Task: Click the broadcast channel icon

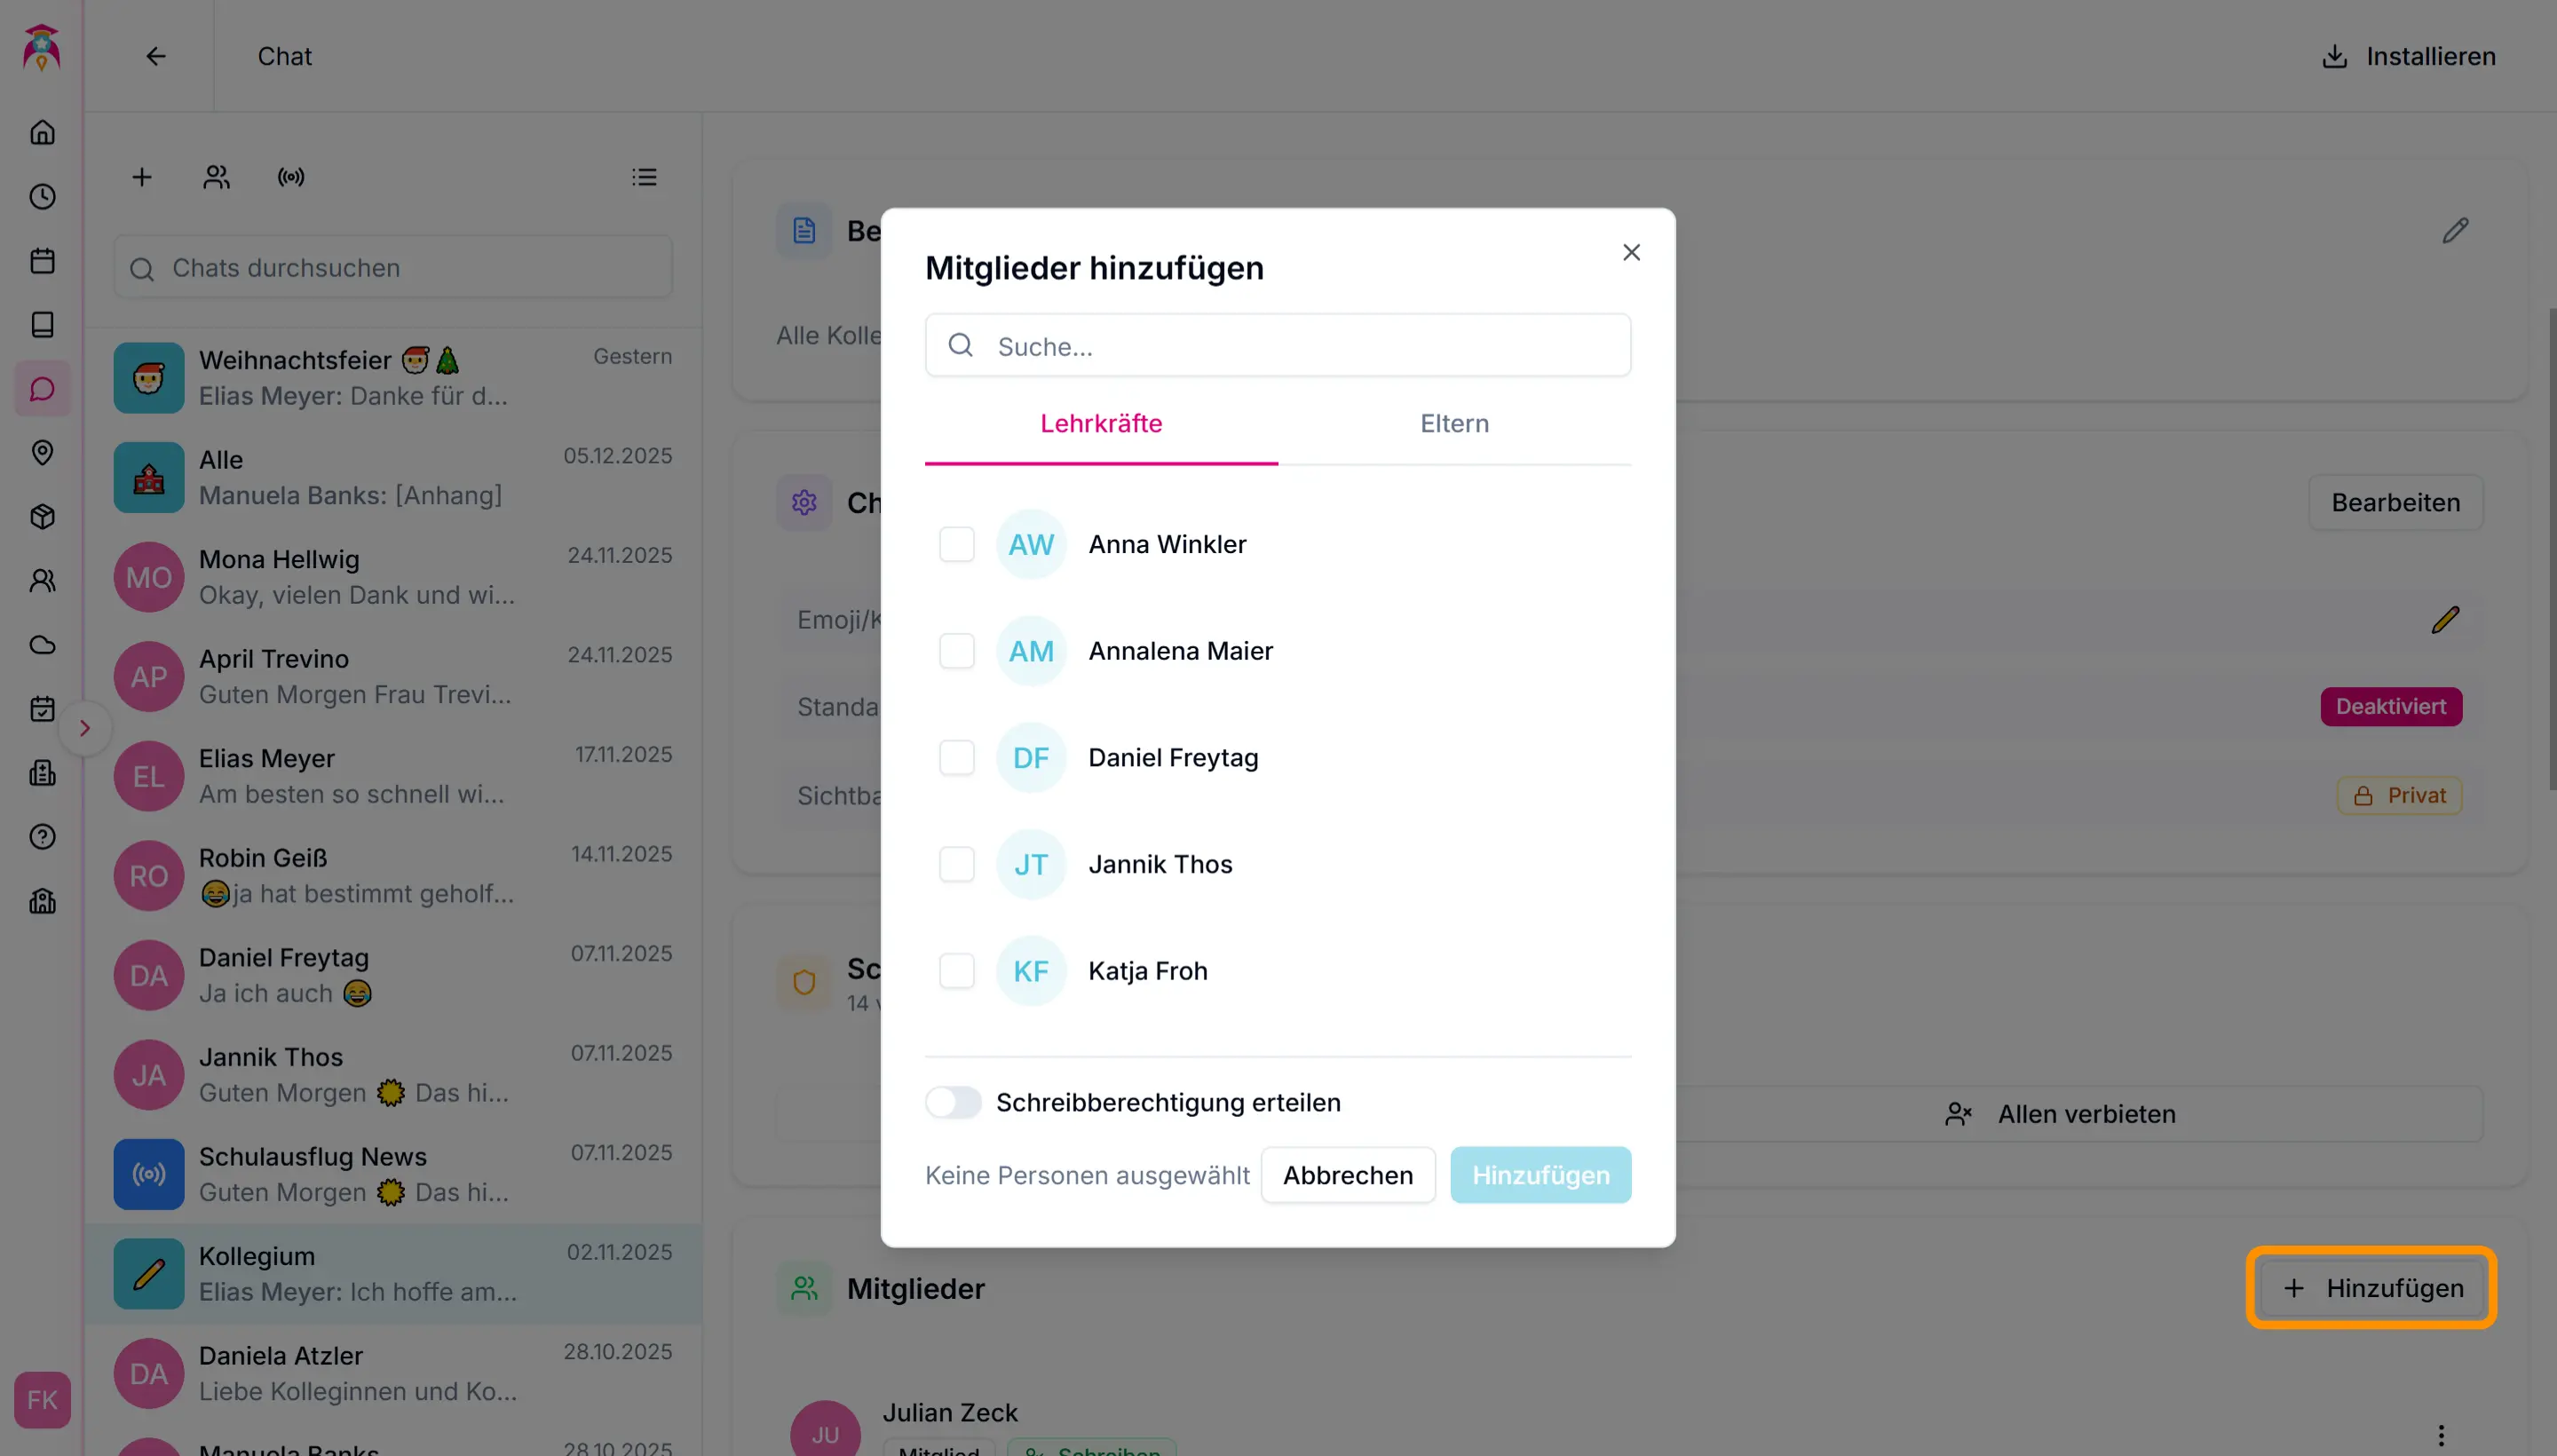Action: pyautogui.click(x=291, y=177)
